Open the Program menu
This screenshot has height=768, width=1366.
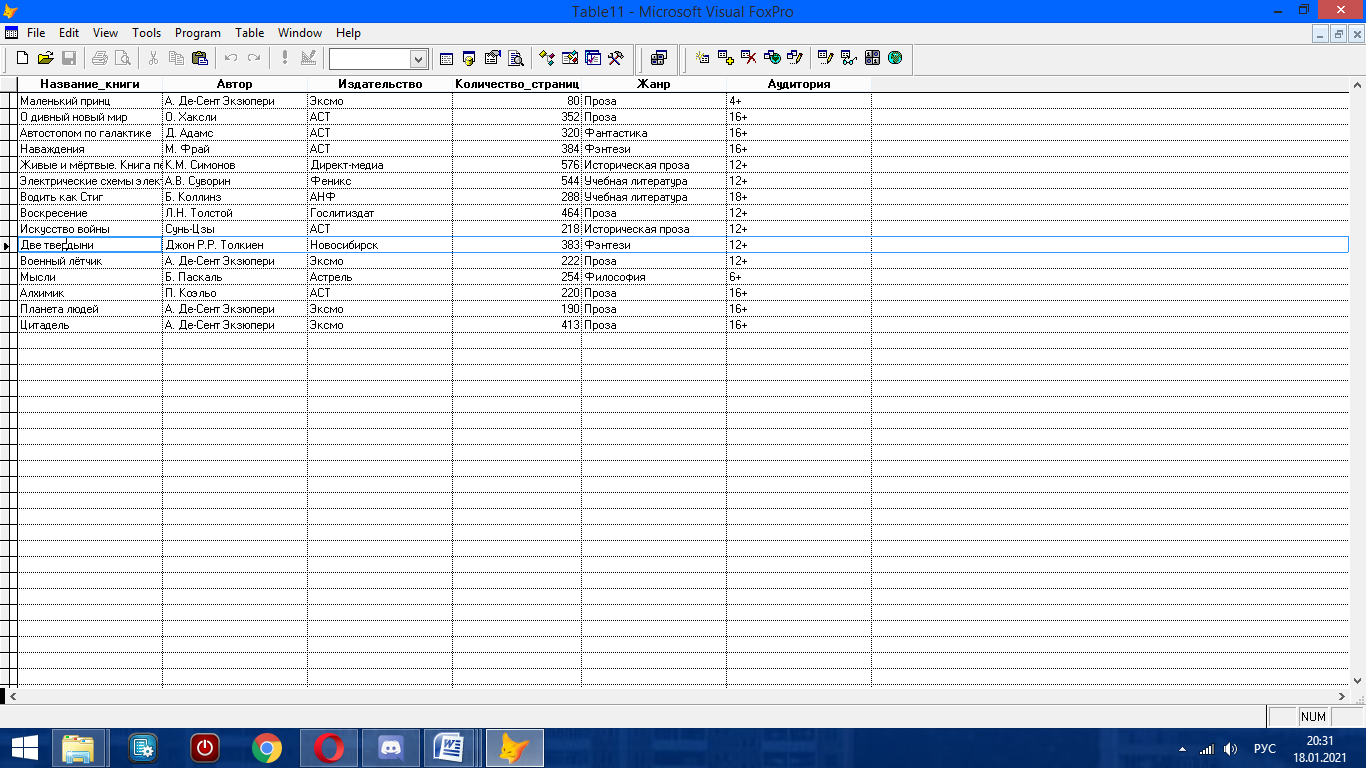[198, 33]
